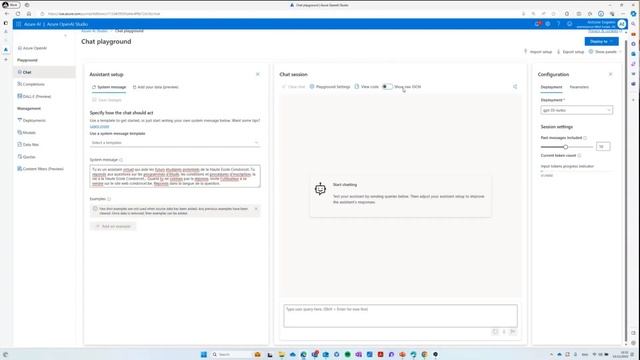
Task: Select Parameters tab in Configuration
Action: pos(579,87)
